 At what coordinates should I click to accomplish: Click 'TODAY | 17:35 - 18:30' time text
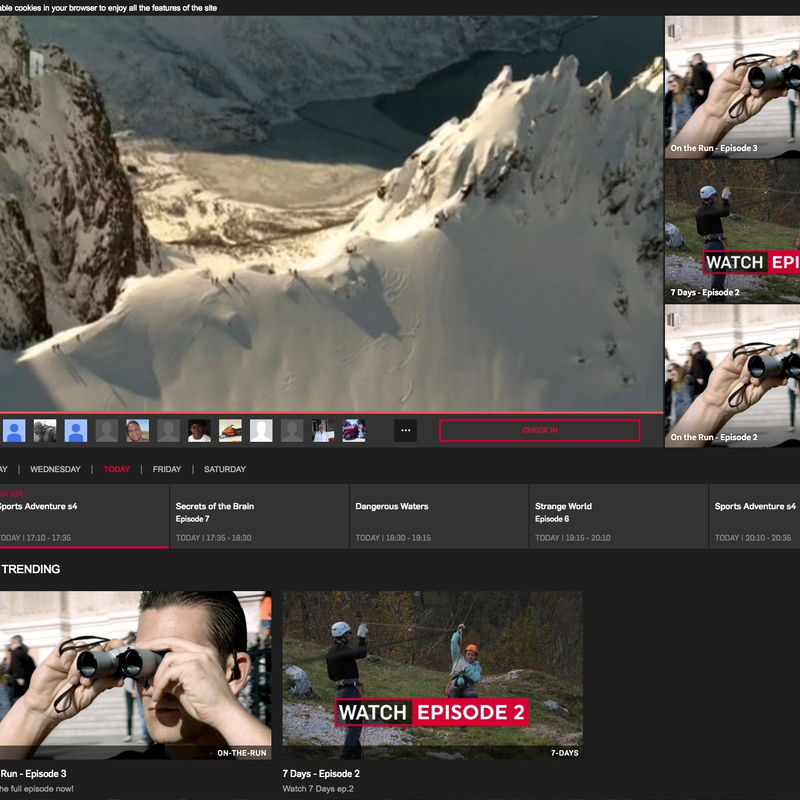point(213,538)
